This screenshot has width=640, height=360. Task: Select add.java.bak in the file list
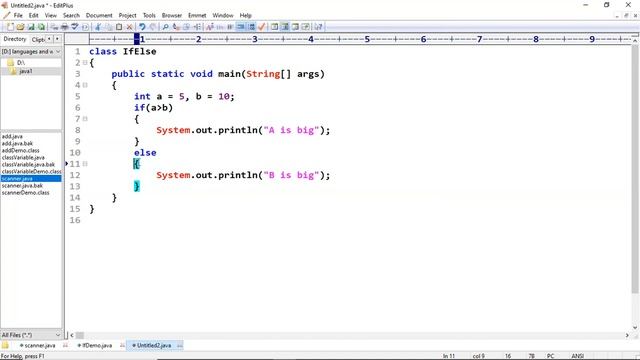coord(17,144)
